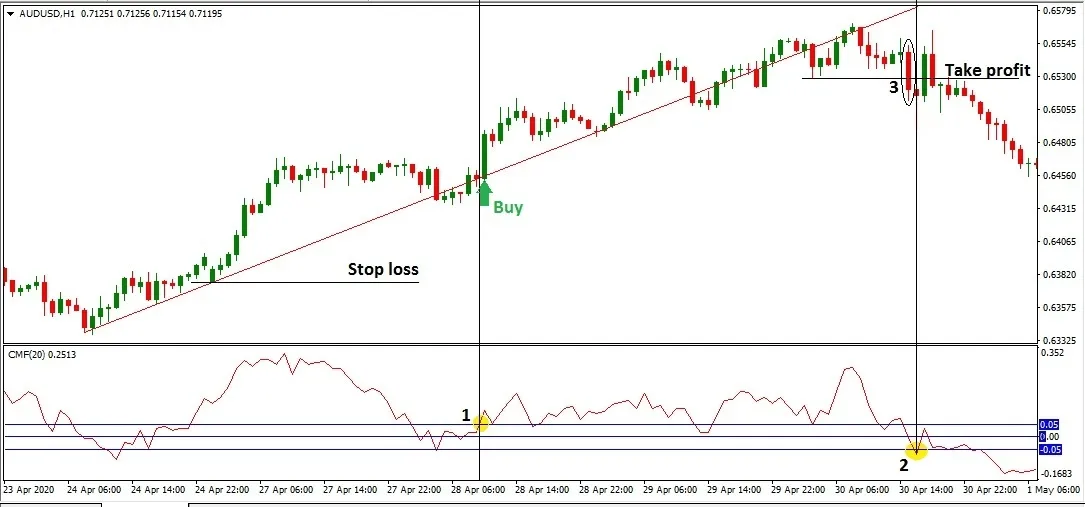Click the 0.63575 price axis label
The image size is (1085, 507).
pyautogui.click(x=1059, y=308)
